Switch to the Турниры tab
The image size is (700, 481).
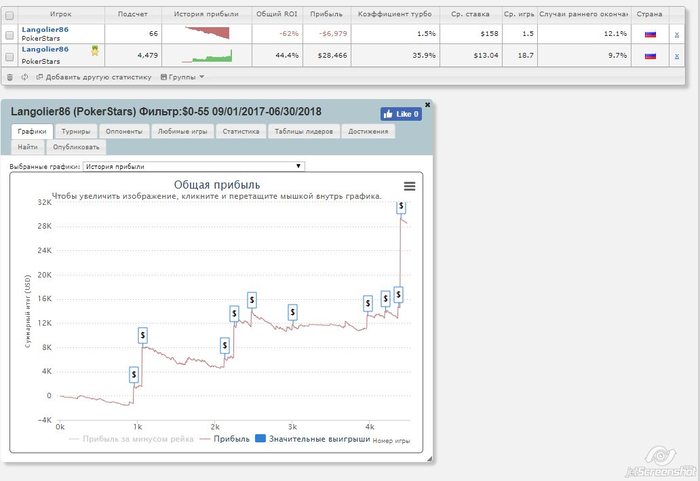click(76, 131)
